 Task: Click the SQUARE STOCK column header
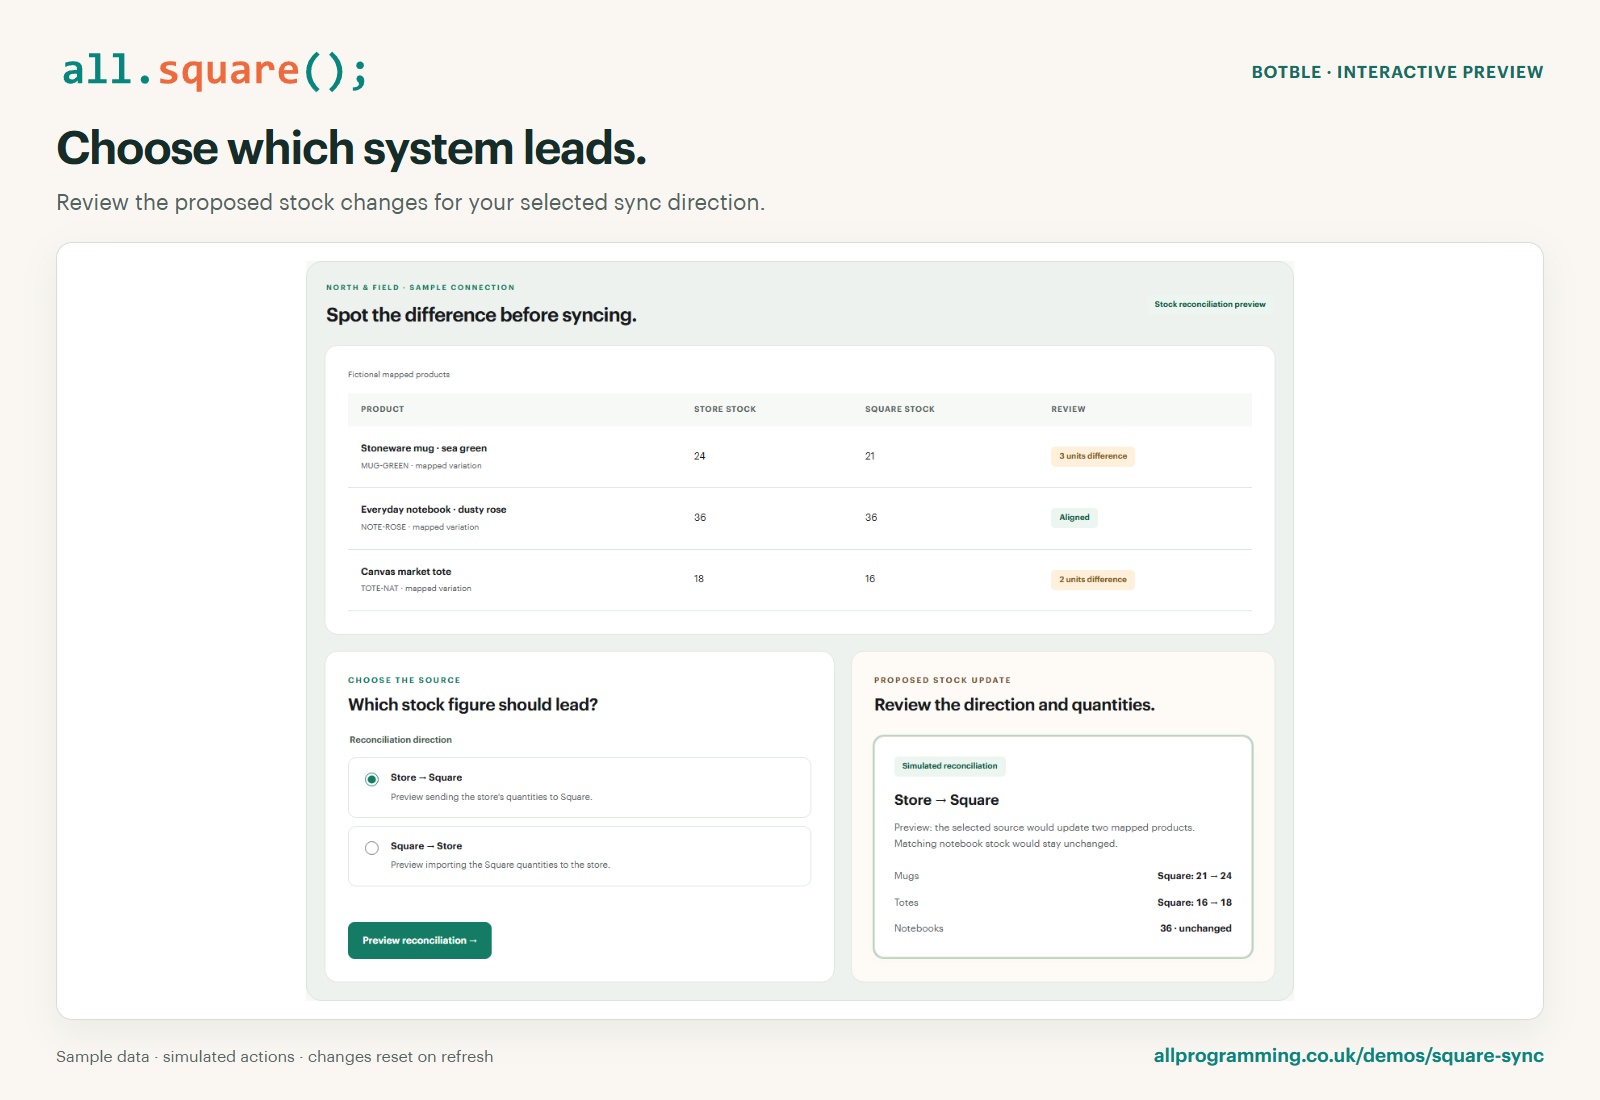pyautogui.click(x=900, y=409)
